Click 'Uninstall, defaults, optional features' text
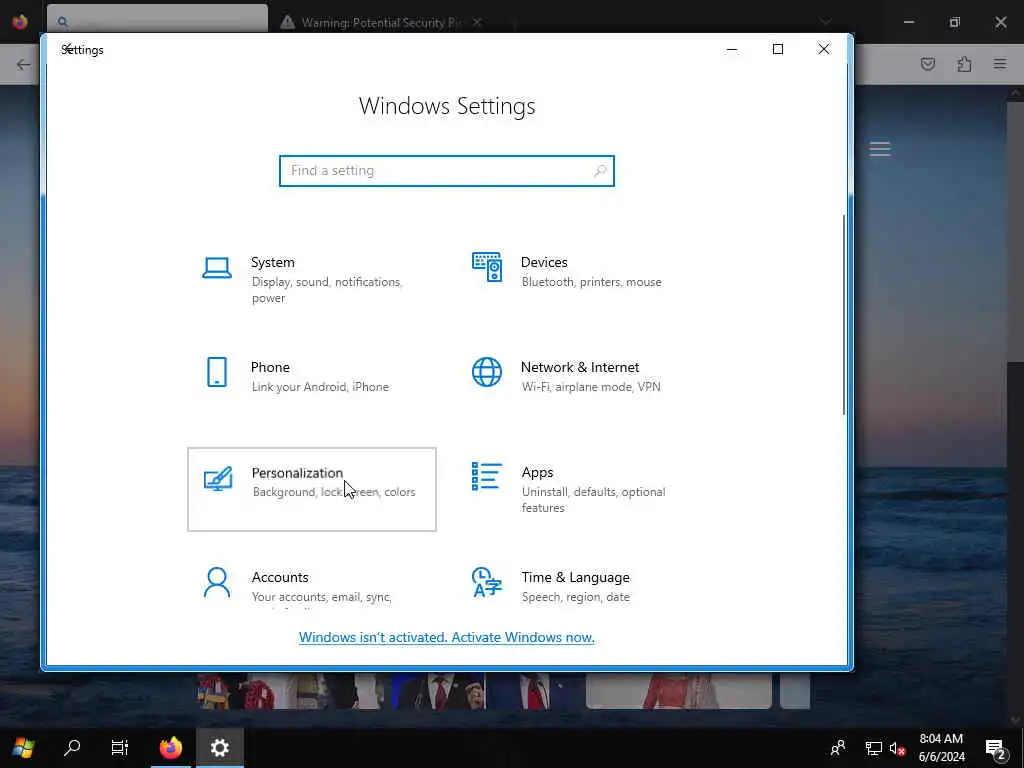 tap(593, 500)
